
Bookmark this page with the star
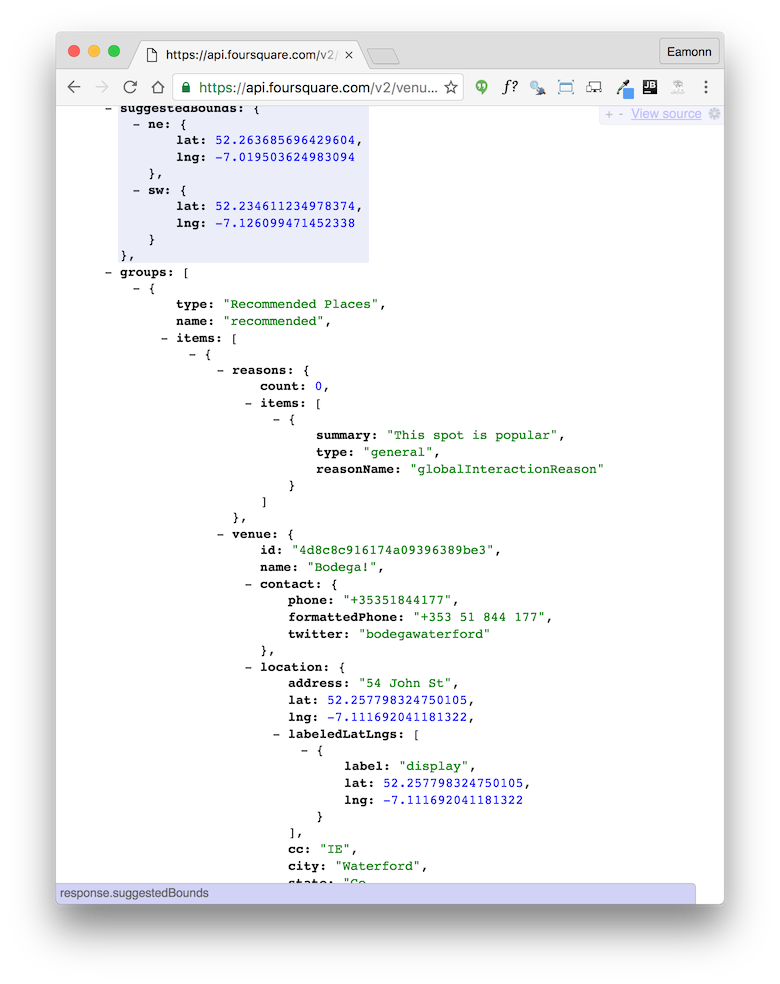pyautogui.click(x=451, y=87)
